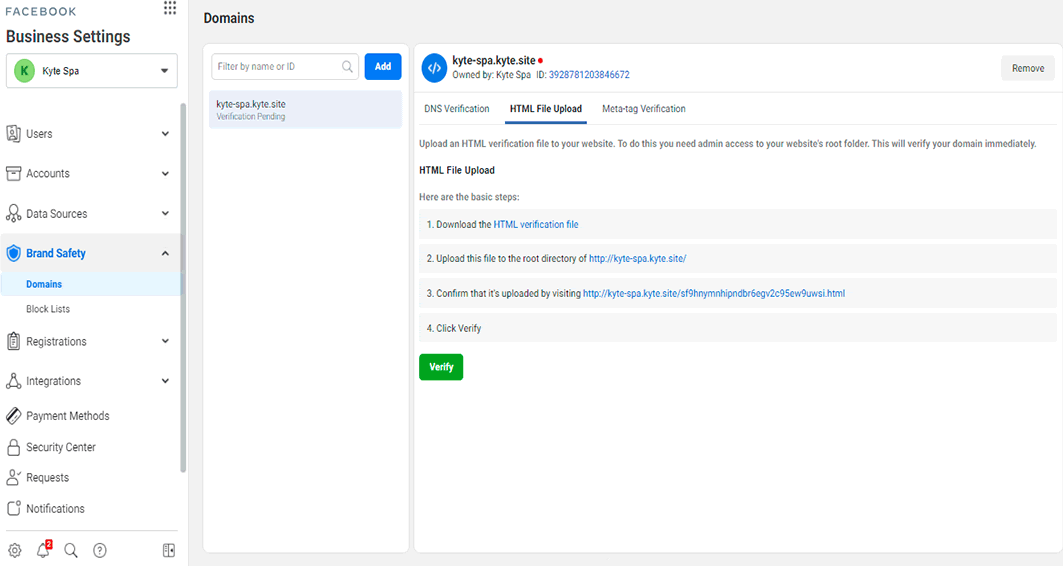Image resolution: width=1063 pixels, height=566 pixels.
Task: Click the Registrations clipboard icon
Action: pyautogui.click(x=14, y=341)
